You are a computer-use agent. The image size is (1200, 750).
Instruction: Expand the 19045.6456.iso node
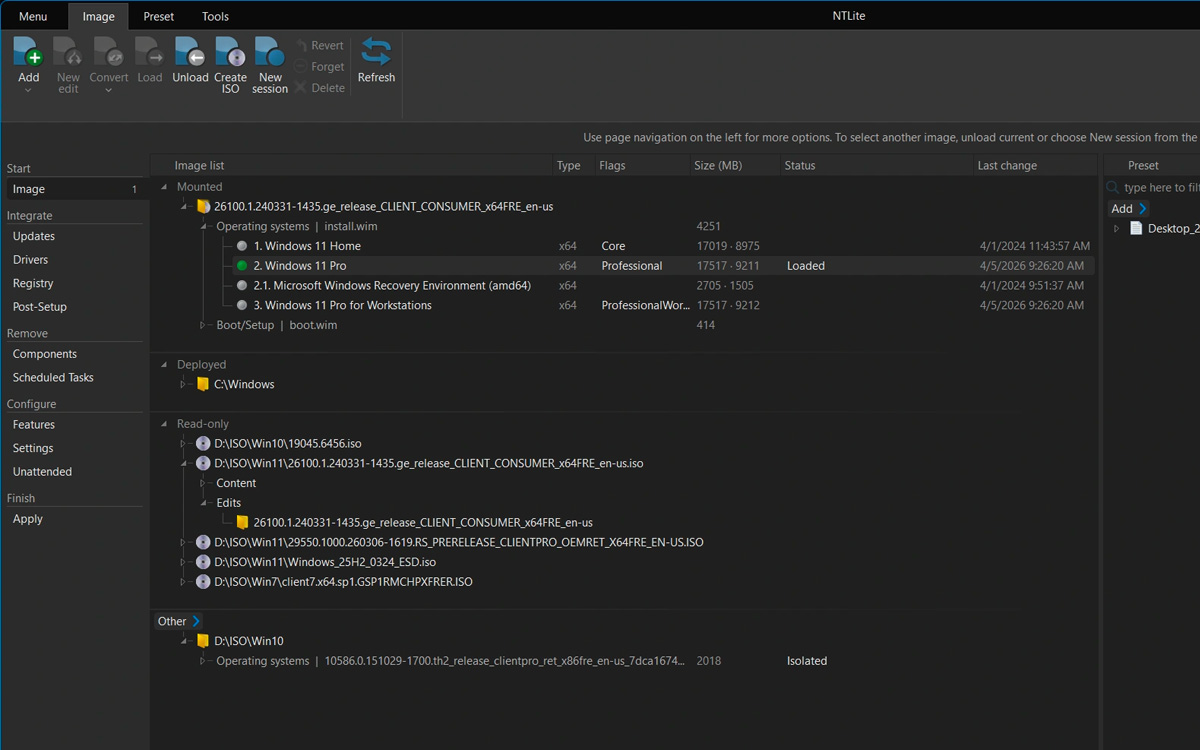[183, 443]
